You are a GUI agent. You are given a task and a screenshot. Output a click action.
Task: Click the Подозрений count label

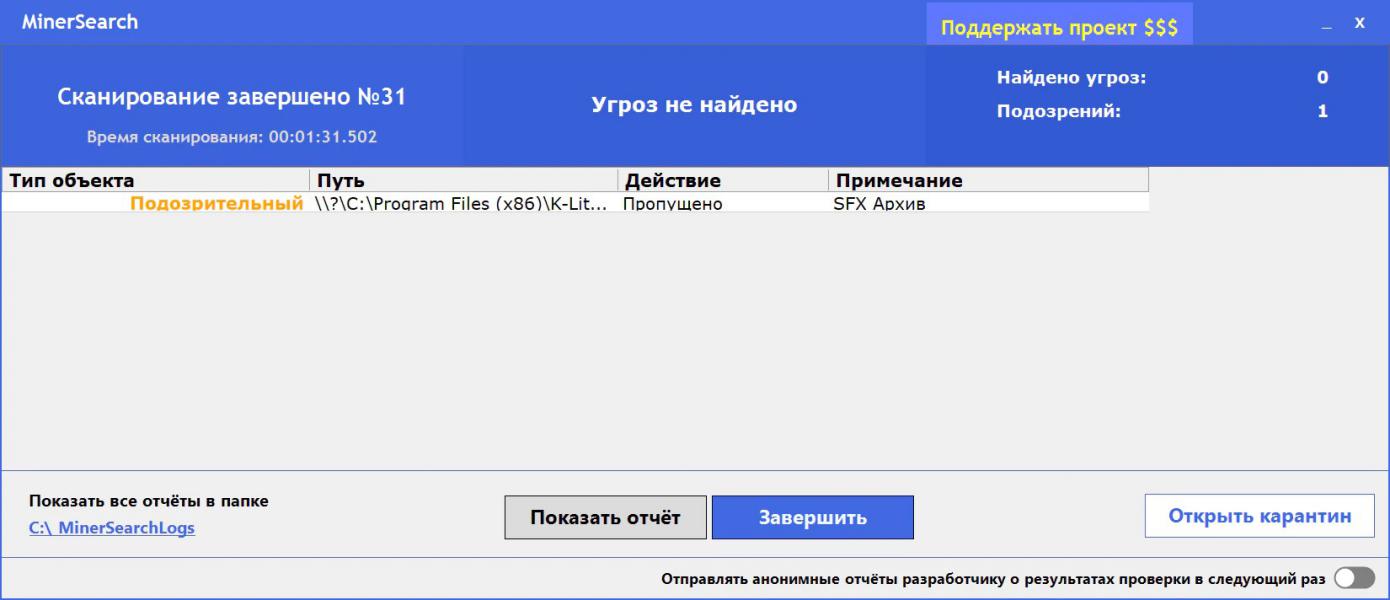click(1058, 112)
